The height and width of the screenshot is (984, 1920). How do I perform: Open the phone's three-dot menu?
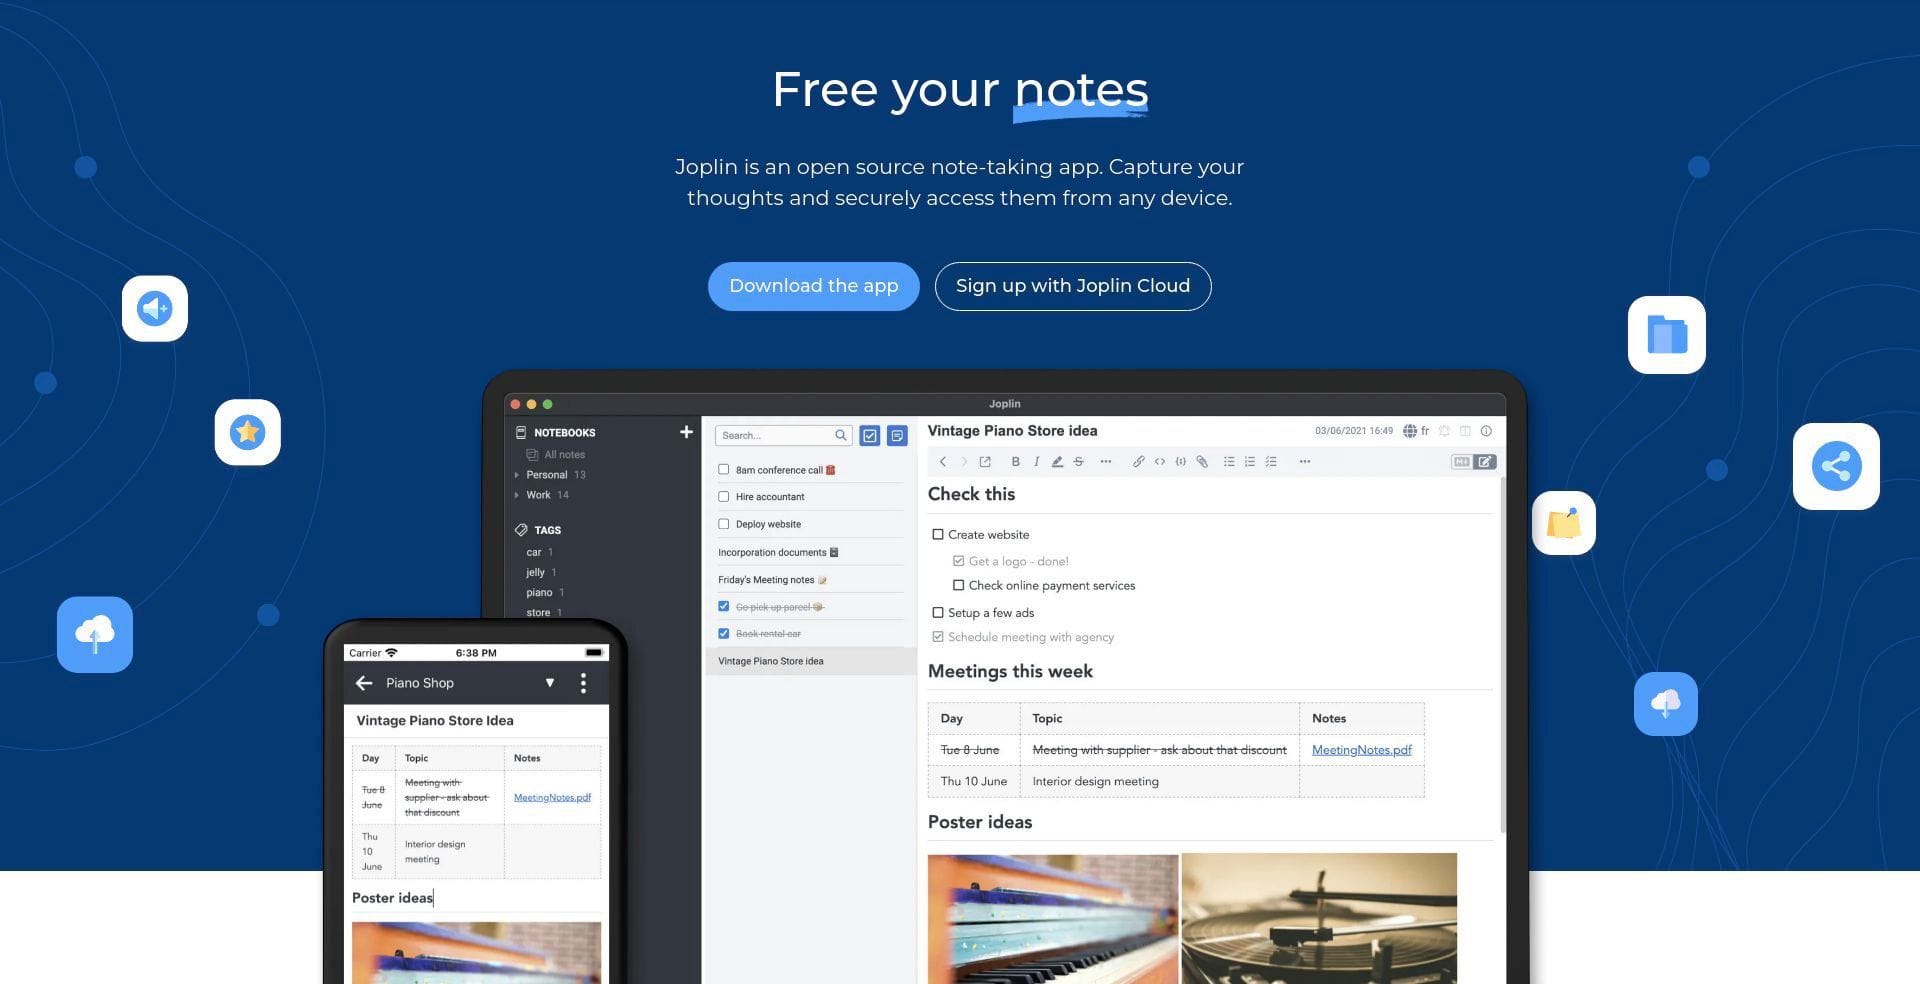pos(583,683)
